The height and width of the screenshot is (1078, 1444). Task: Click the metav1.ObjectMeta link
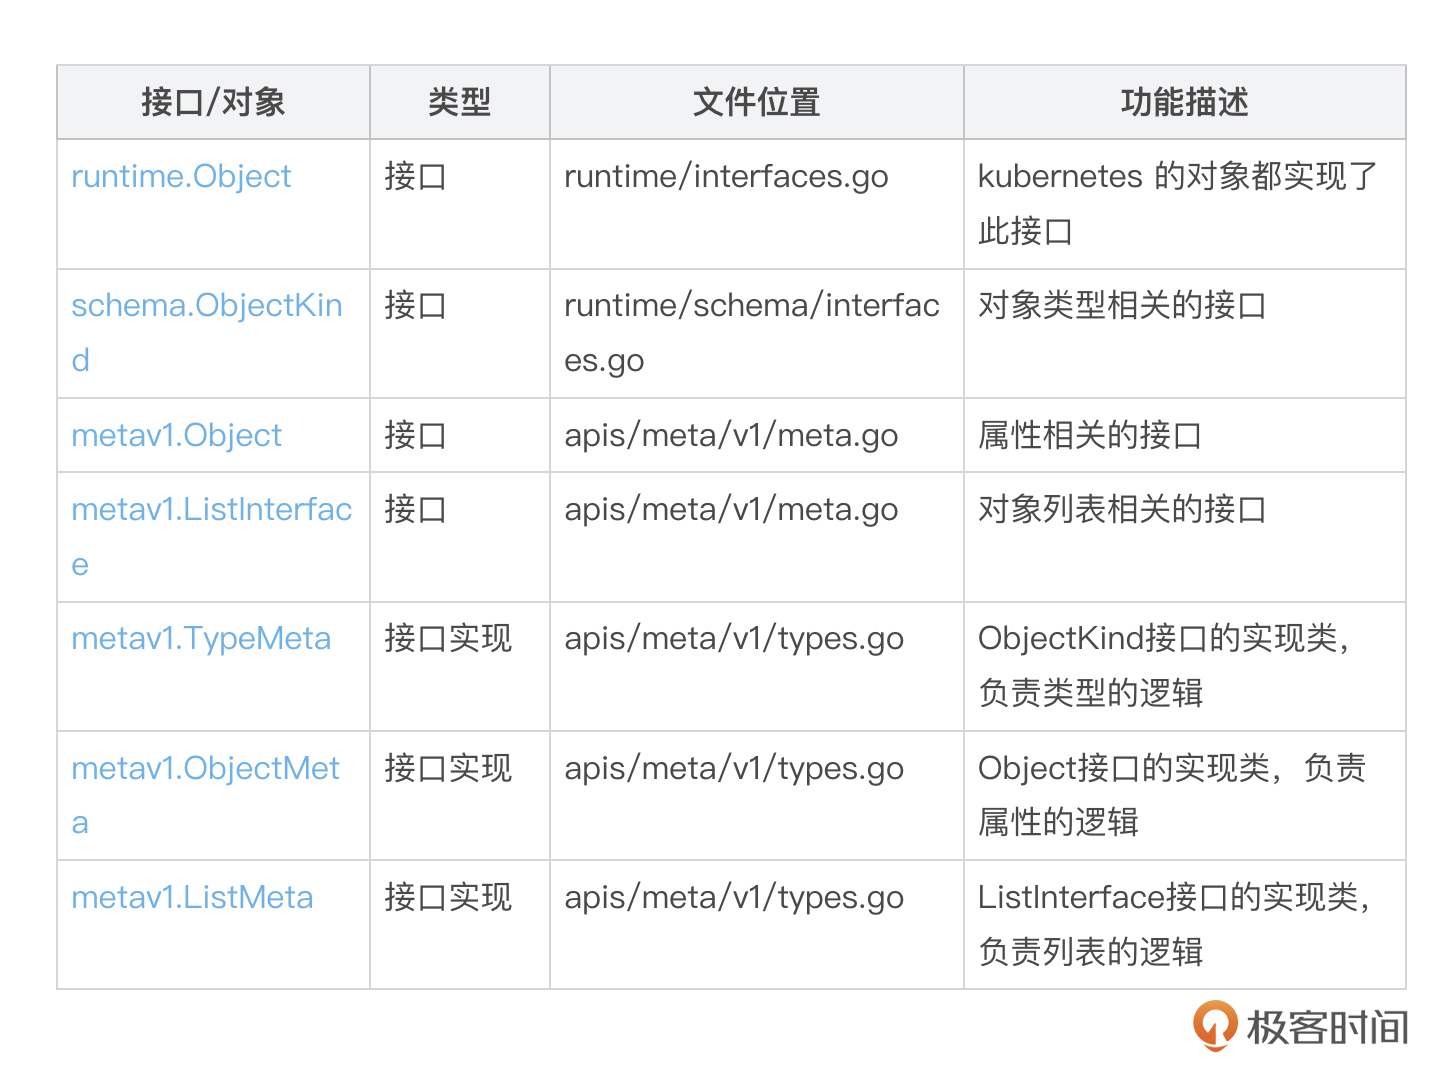point(205,769)
